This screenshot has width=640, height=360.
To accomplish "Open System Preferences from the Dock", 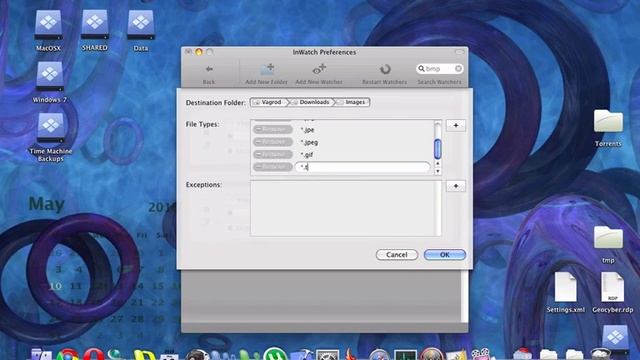I will pyautogui.click(x=327, y=354).
